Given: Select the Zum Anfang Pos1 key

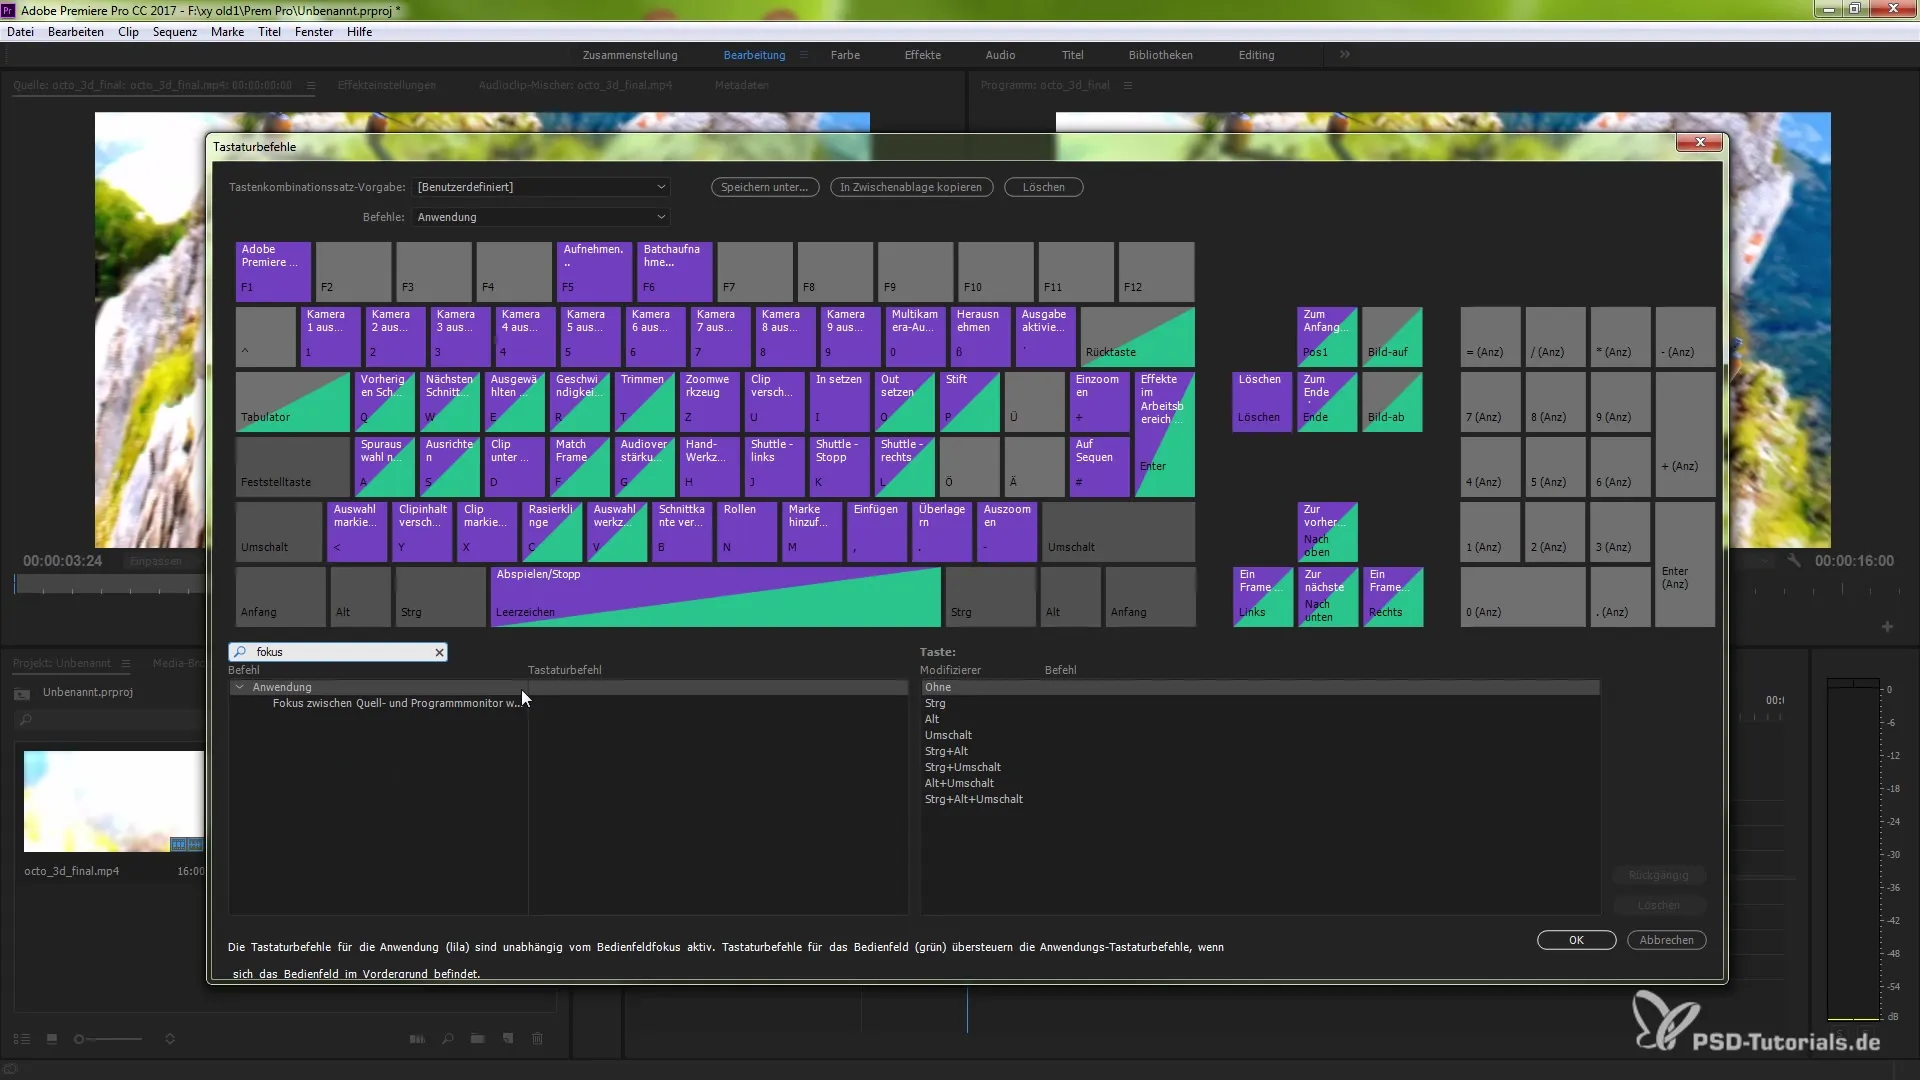Looking at the screenshot, I should [1327, 337].
